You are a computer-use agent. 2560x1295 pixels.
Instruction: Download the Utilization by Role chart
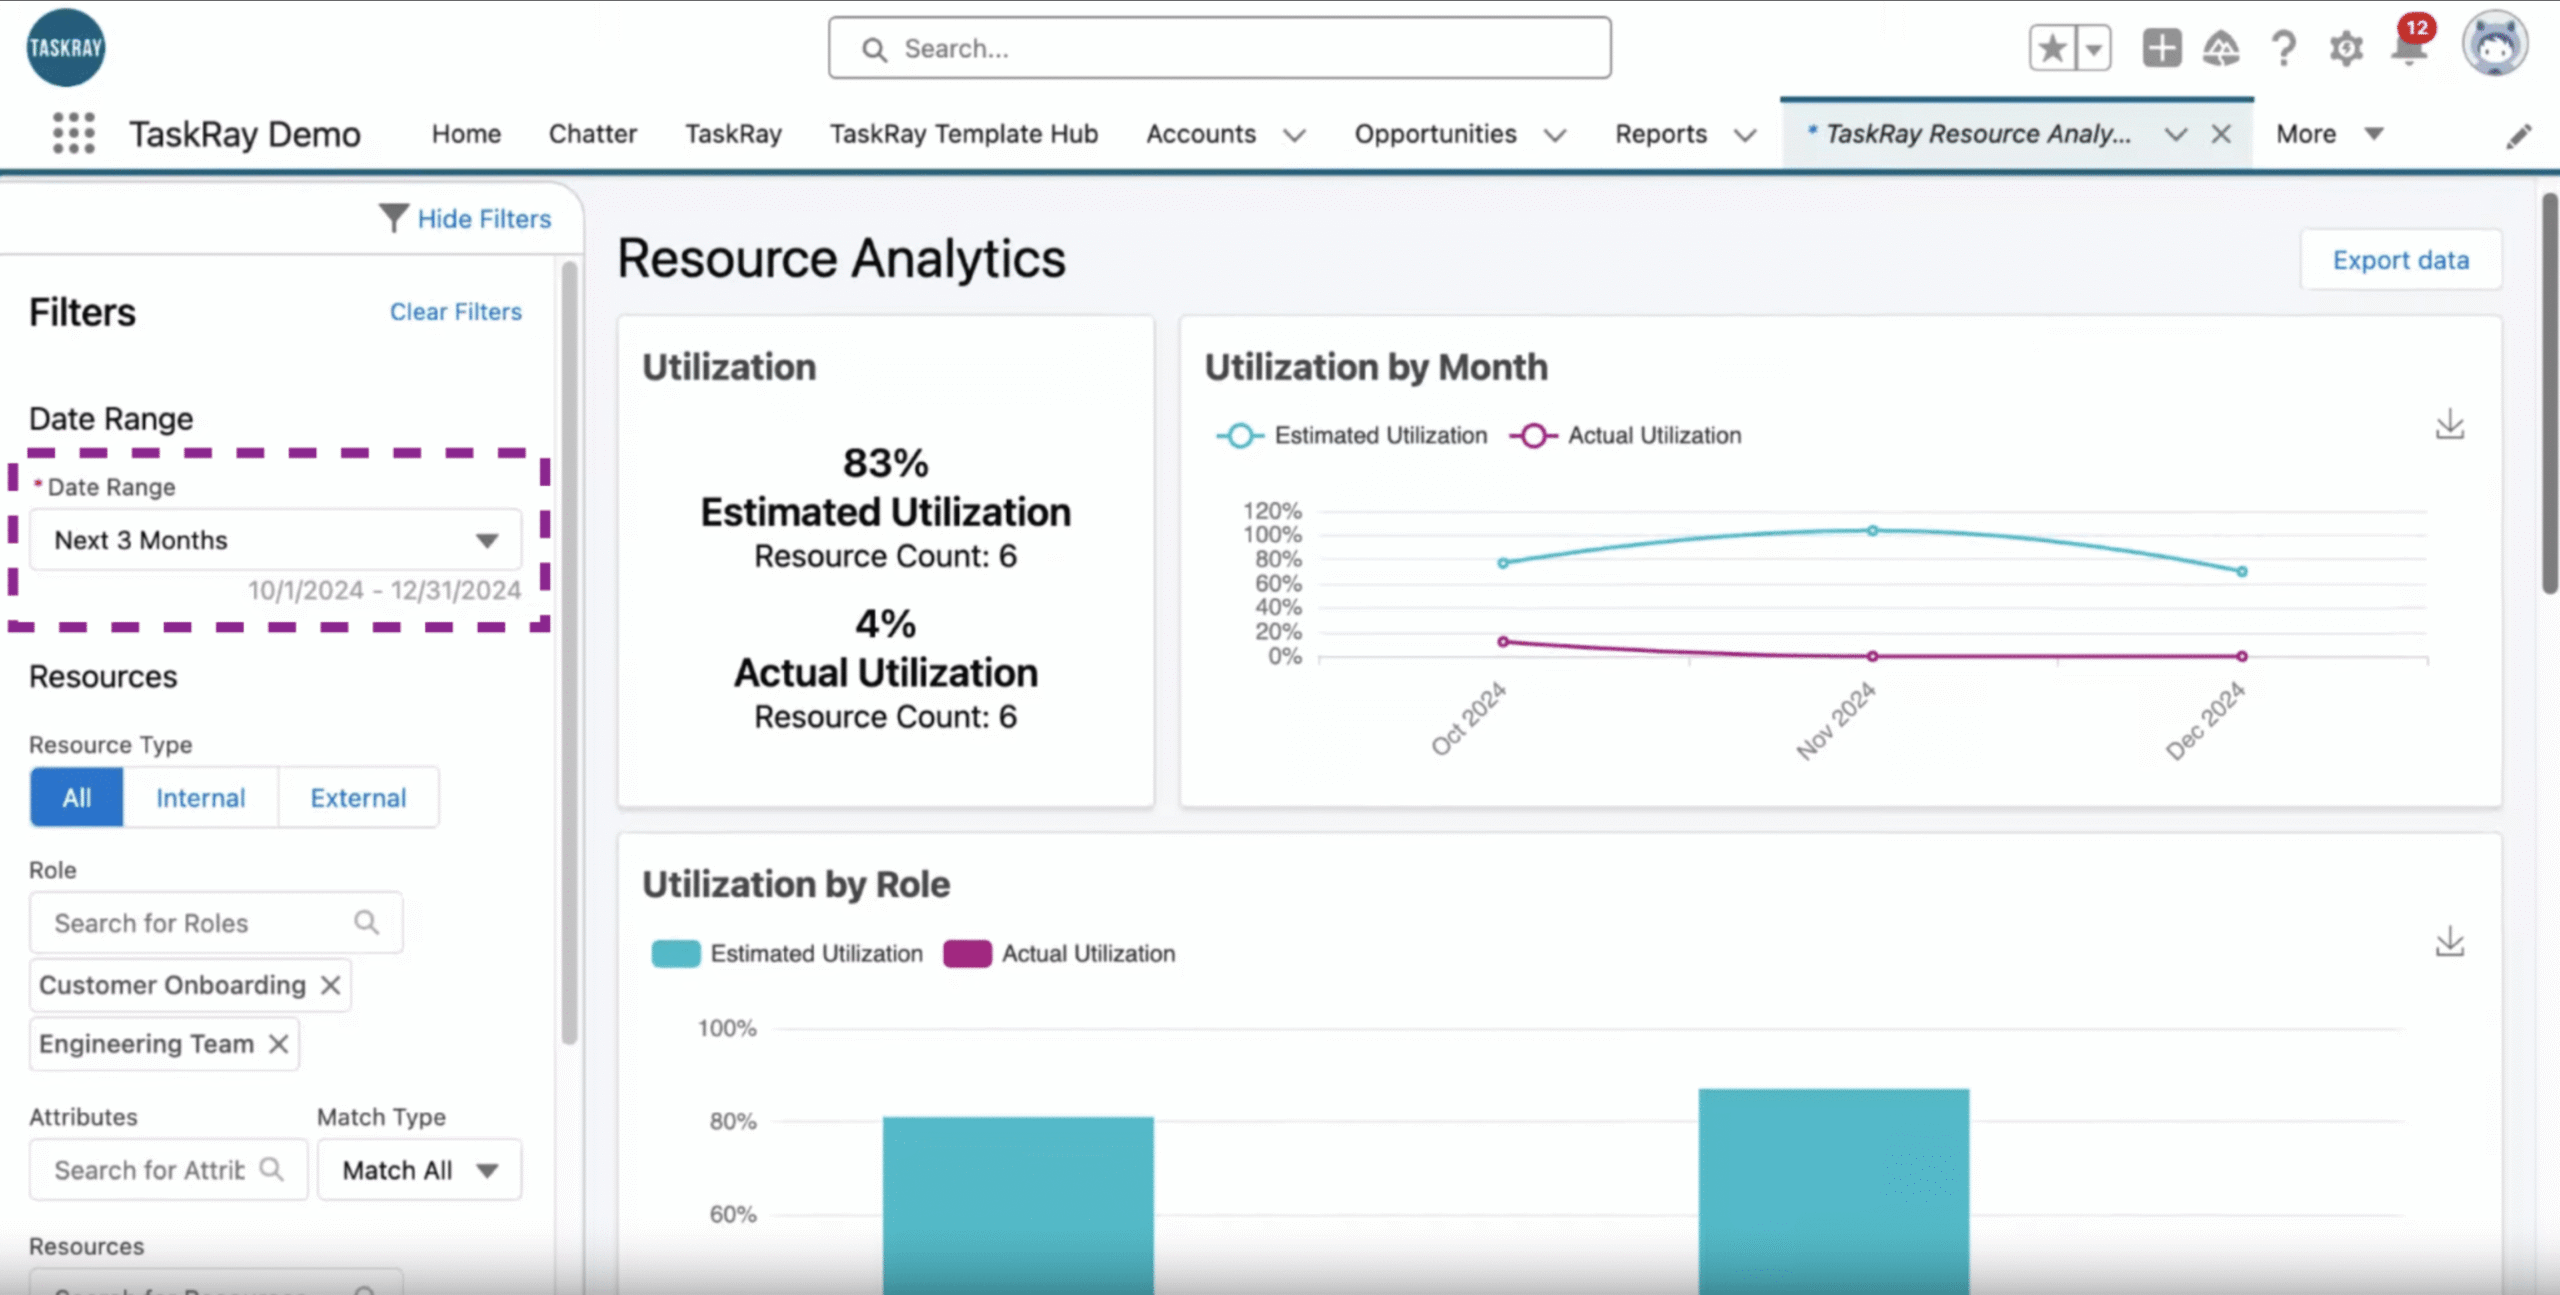2449,942
